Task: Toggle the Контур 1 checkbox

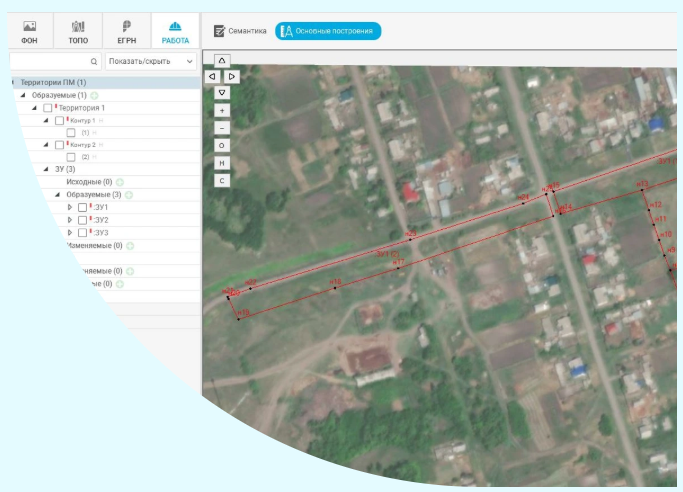Action: (59, 120)
